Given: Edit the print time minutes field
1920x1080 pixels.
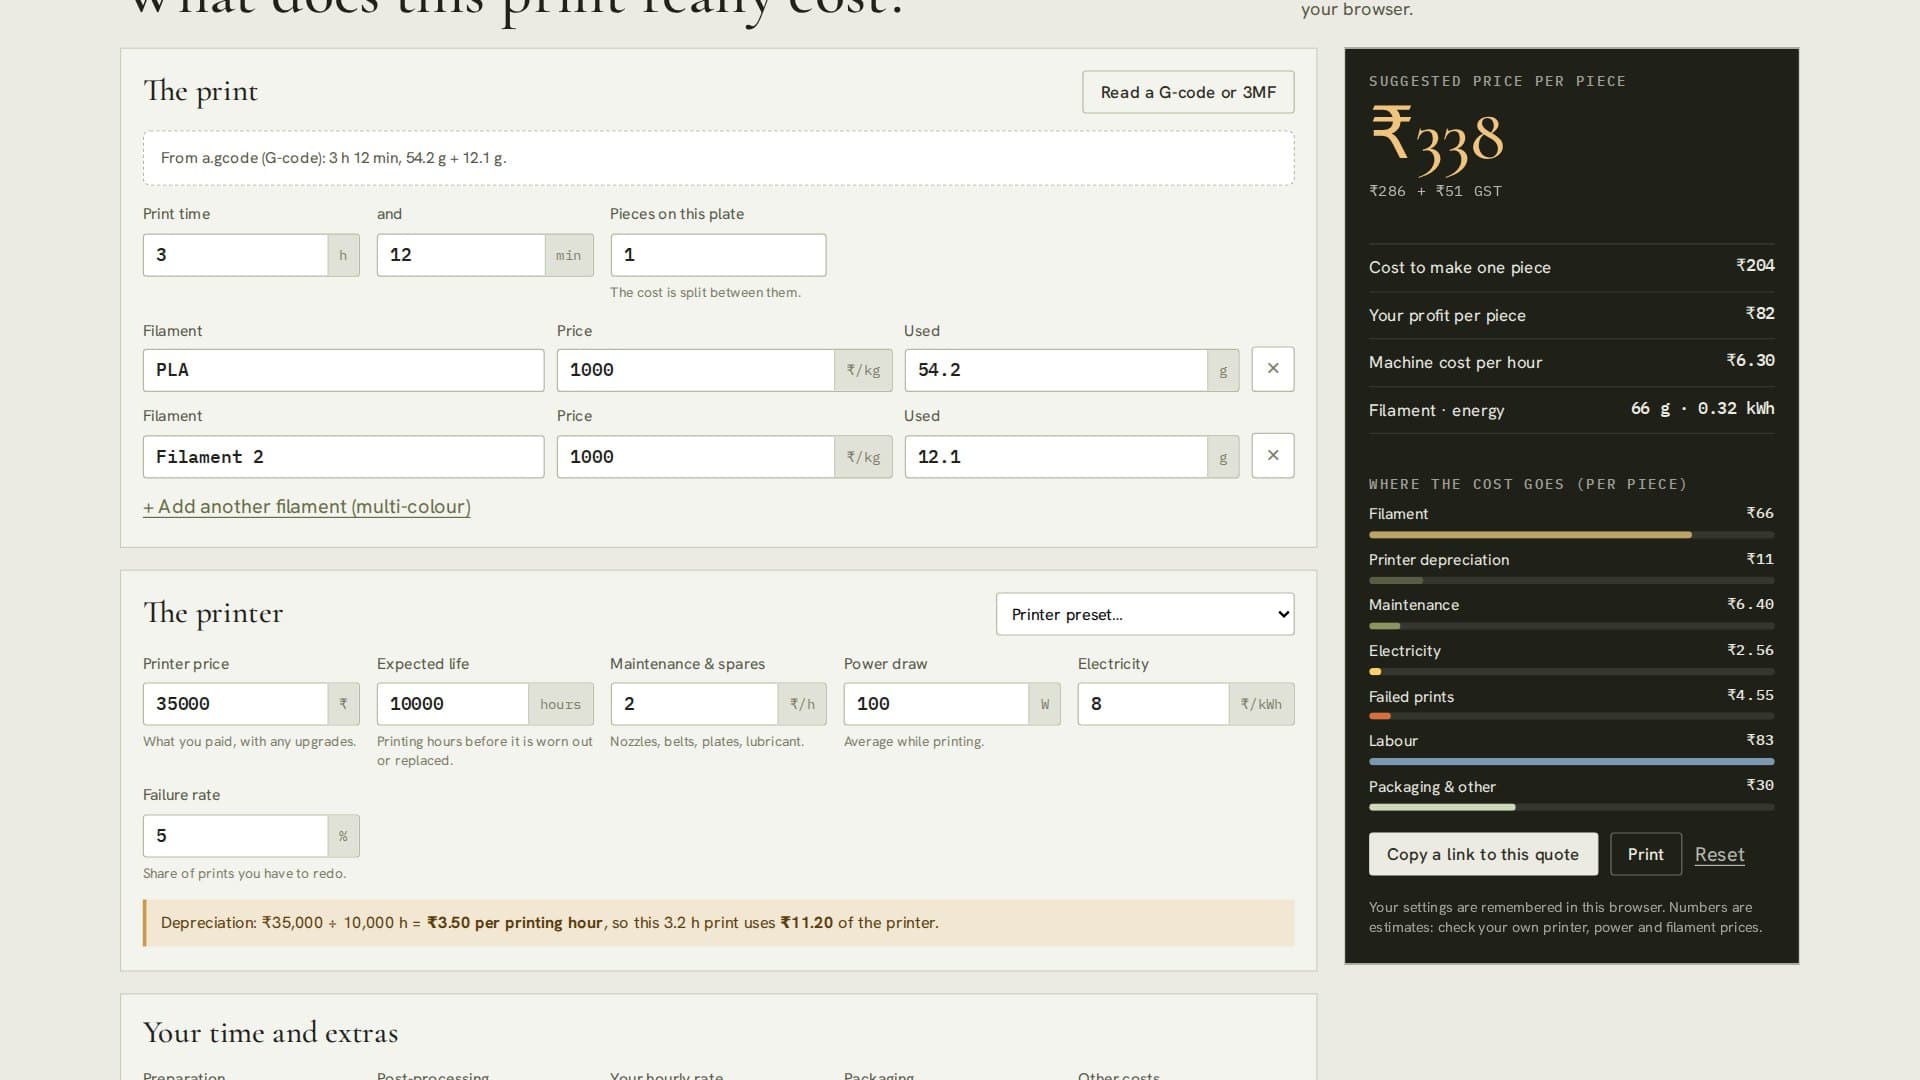Looking at the screenshot, I should coord(460,255).
